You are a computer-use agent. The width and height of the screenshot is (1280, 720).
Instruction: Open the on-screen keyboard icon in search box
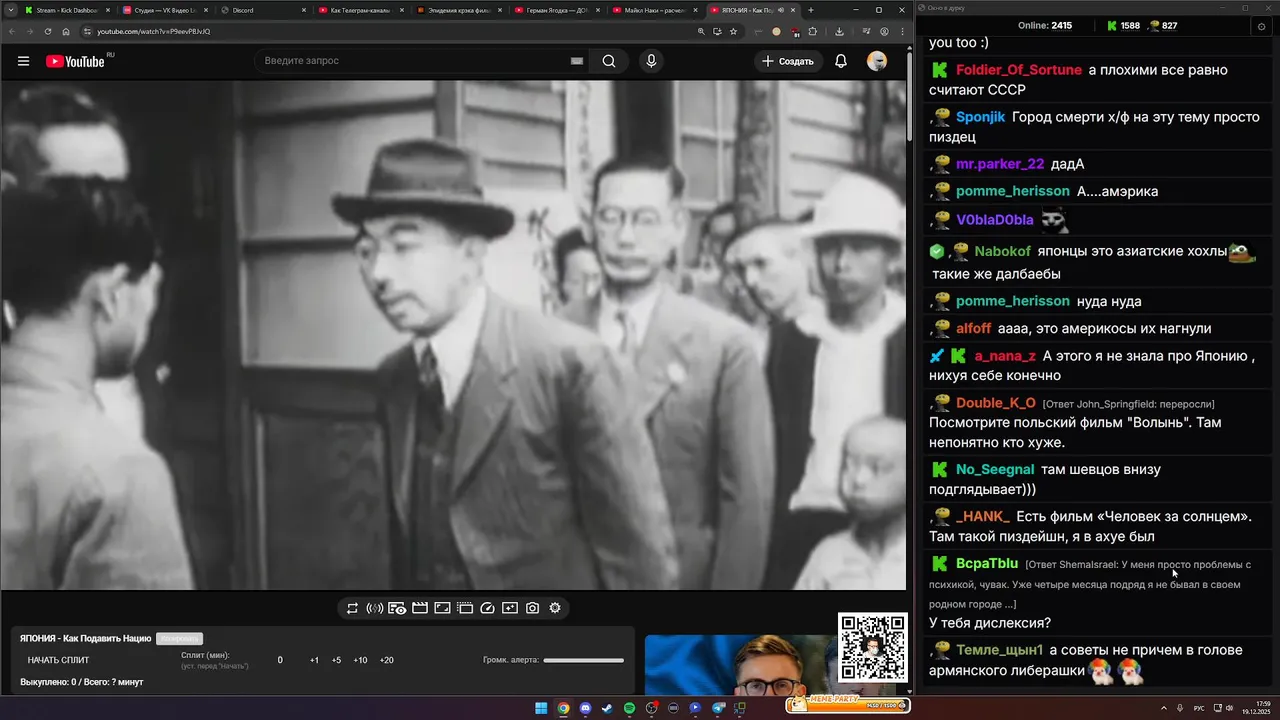(x=577, y=61)
